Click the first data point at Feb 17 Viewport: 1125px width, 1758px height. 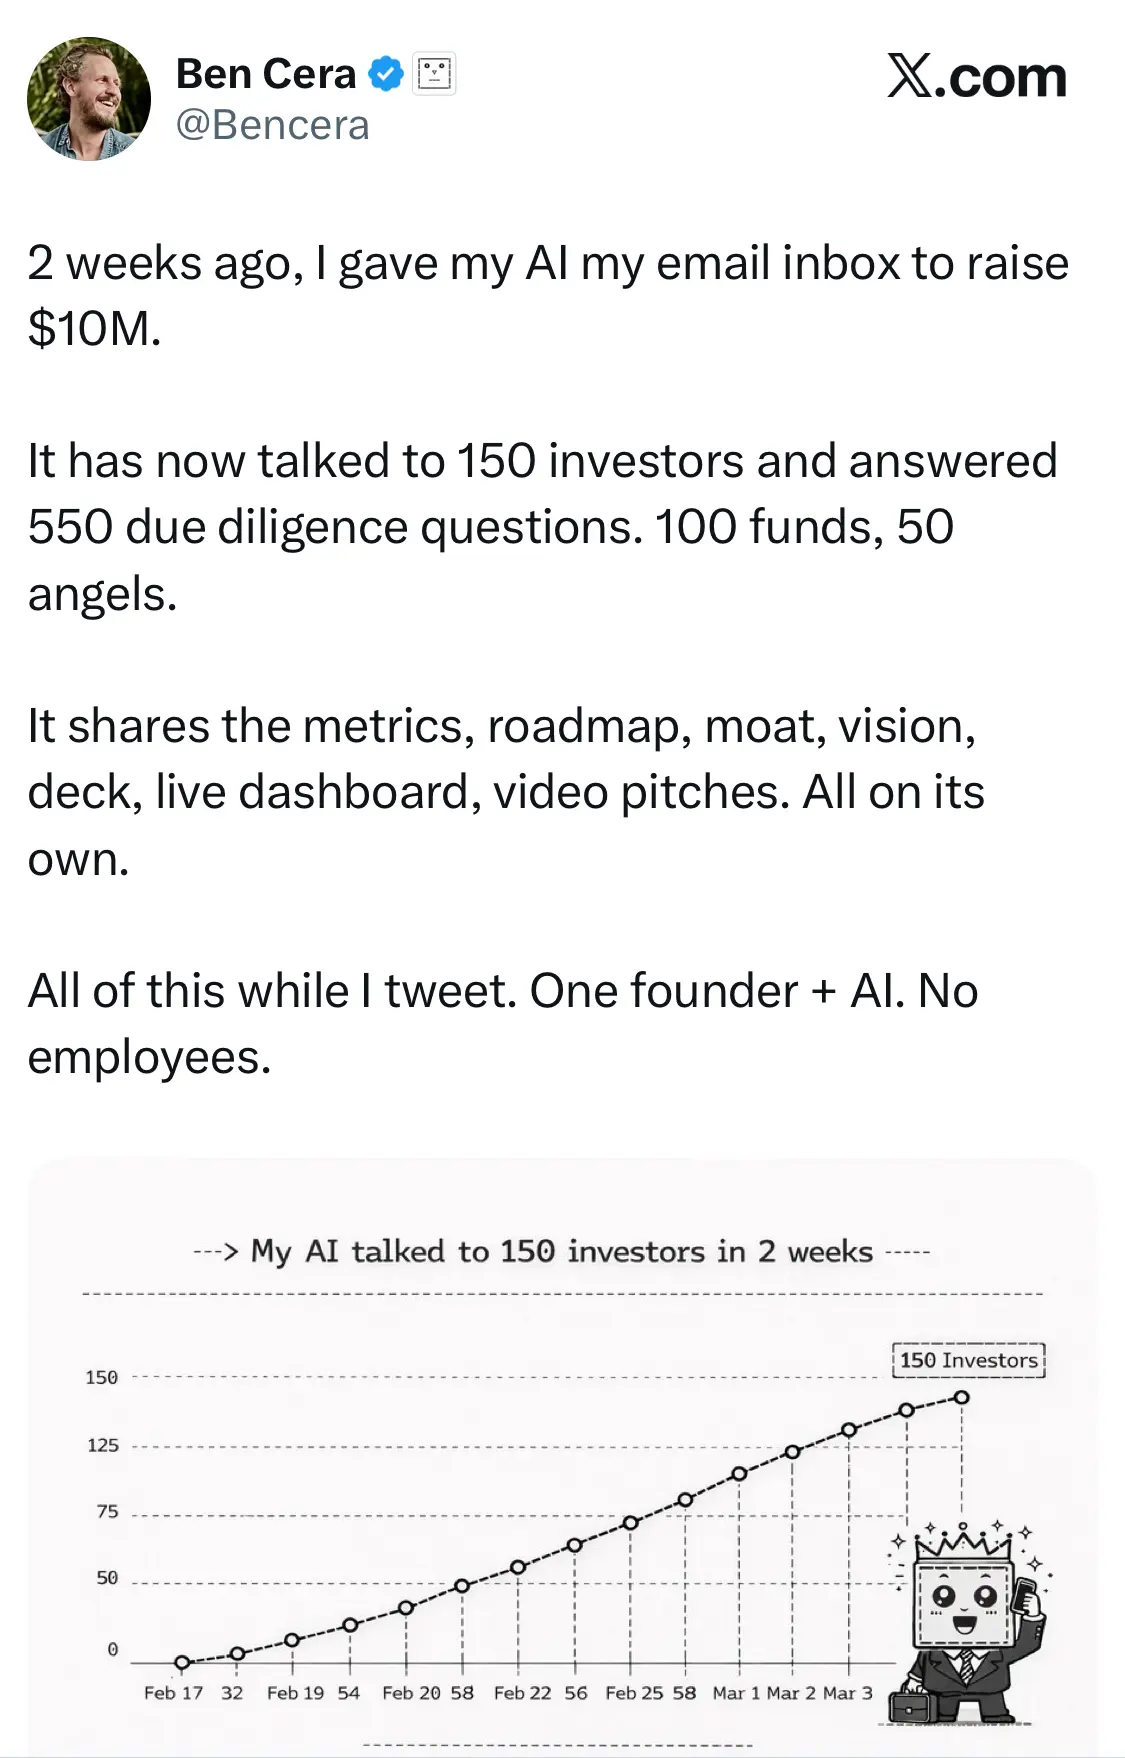tap(182, 1662)
